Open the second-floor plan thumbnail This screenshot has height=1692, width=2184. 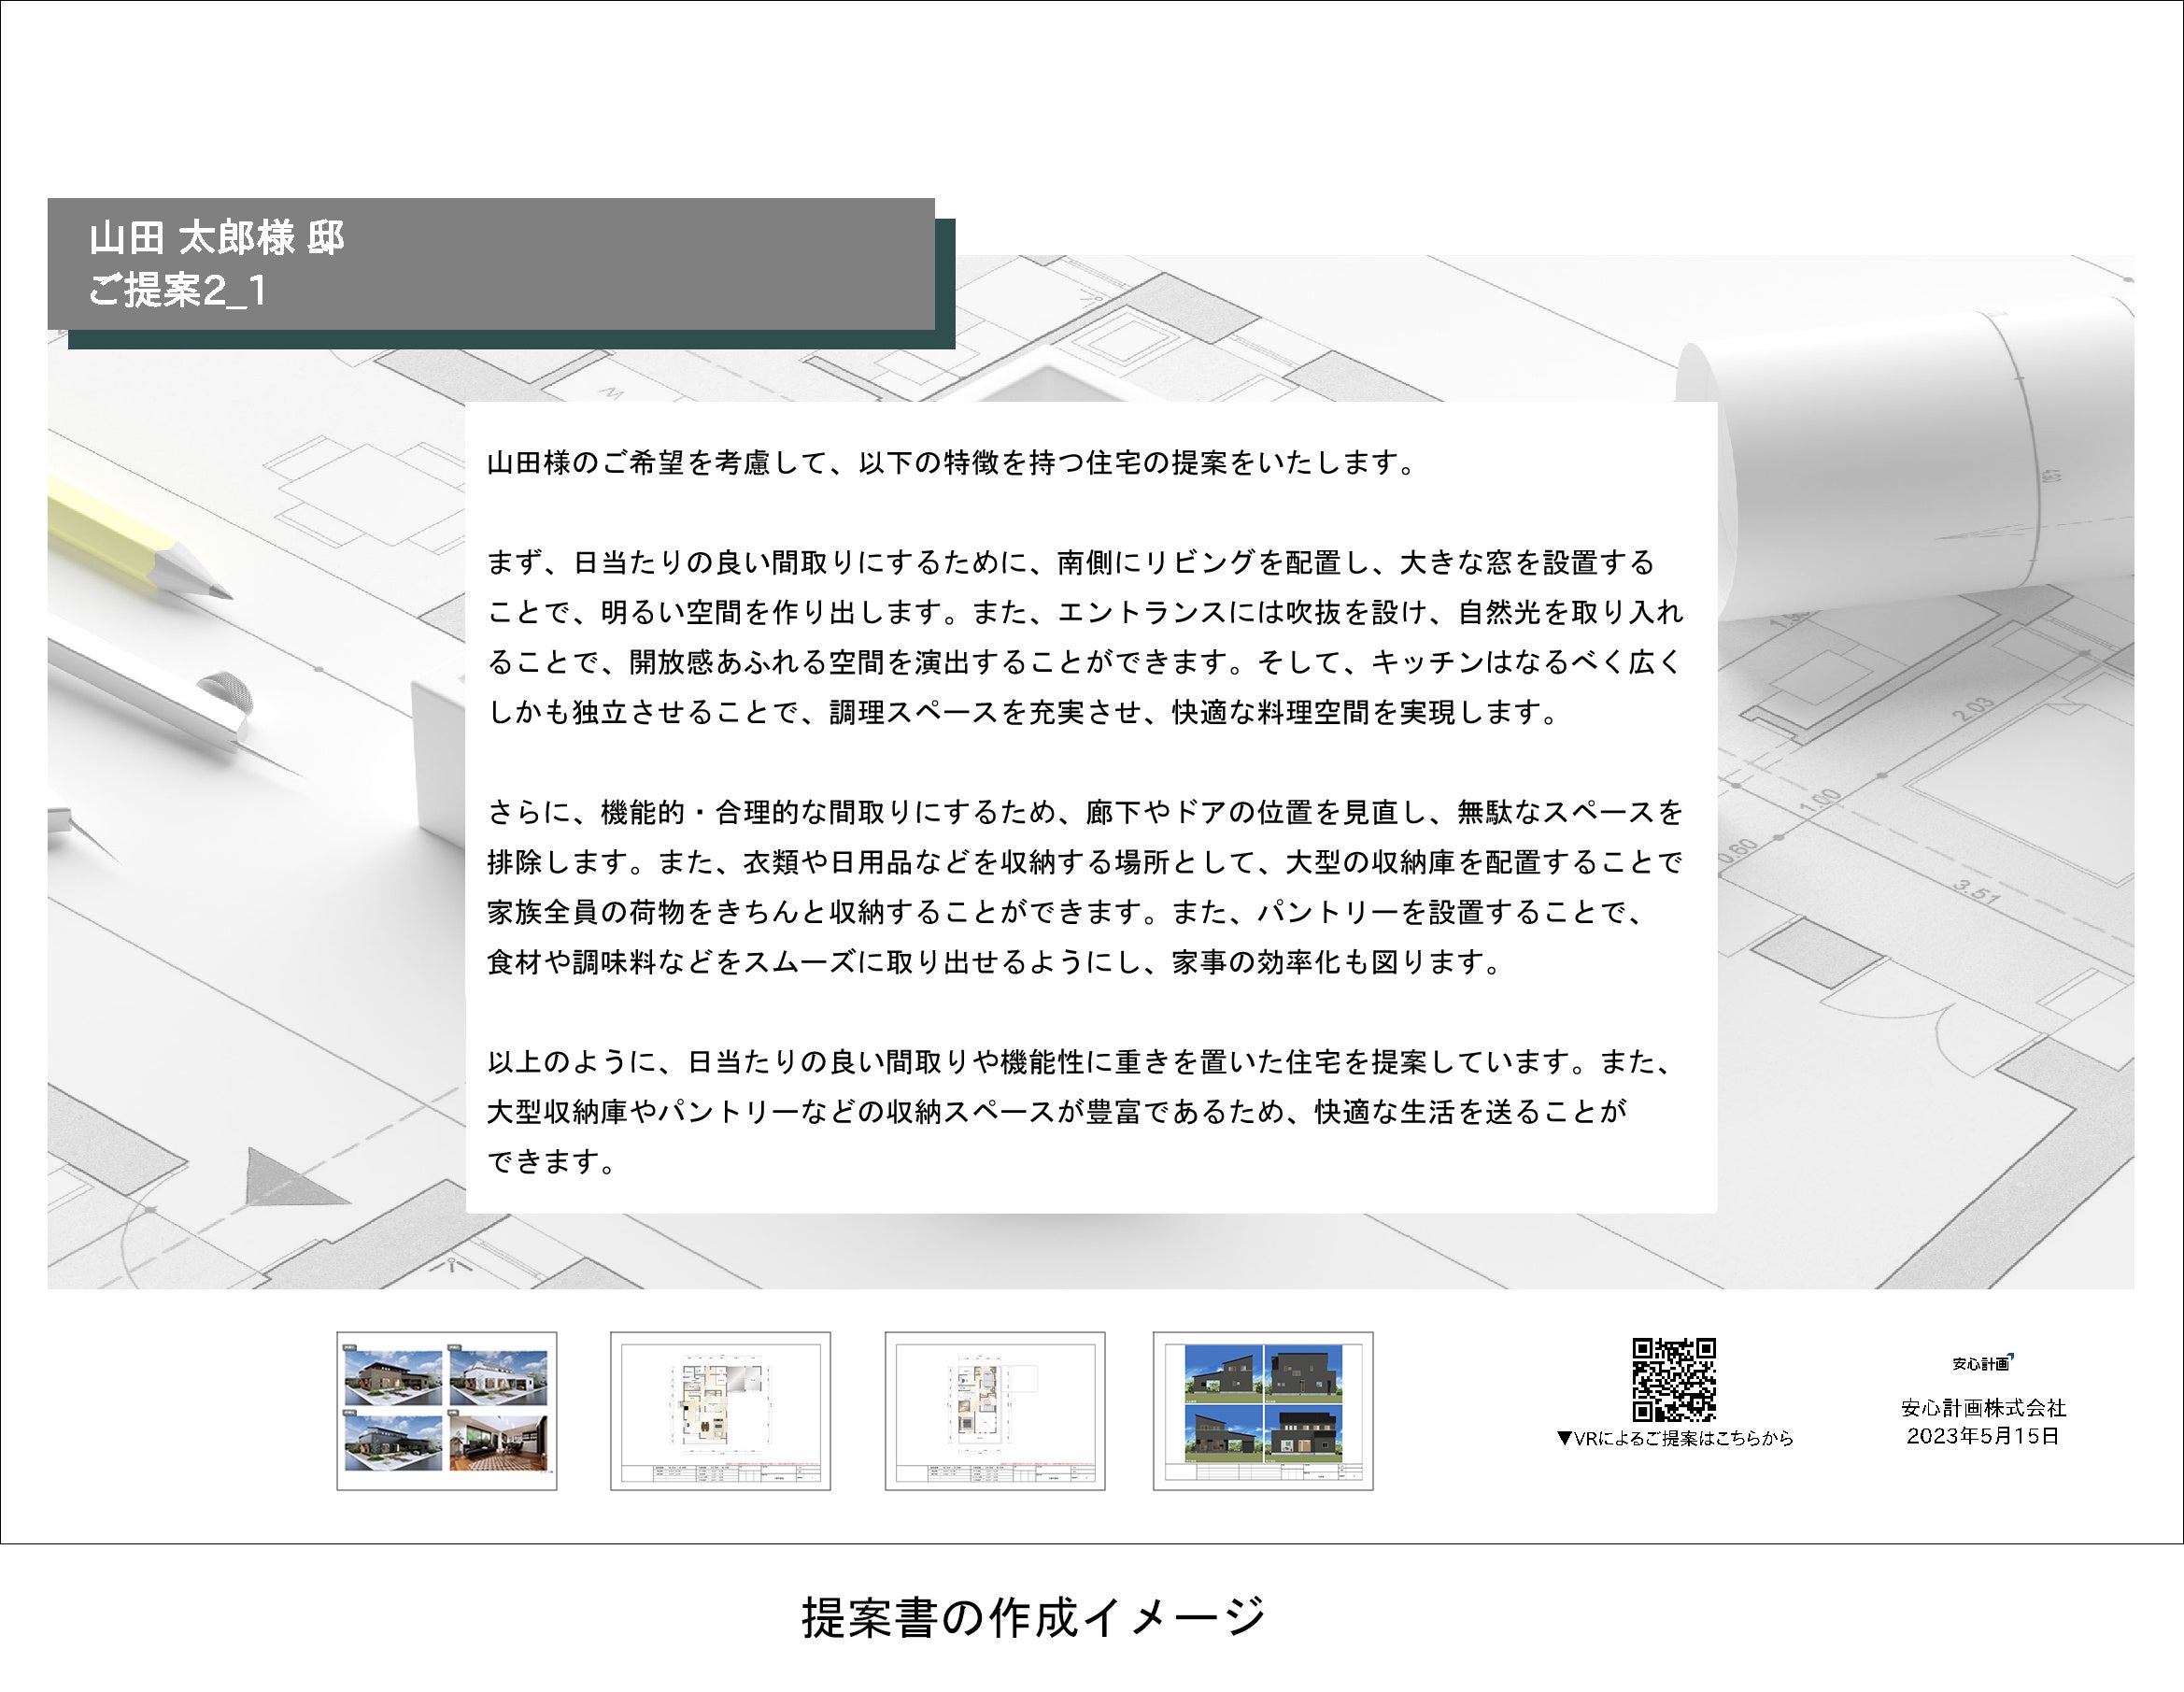pyautogui.click(x=994, y=1410)
